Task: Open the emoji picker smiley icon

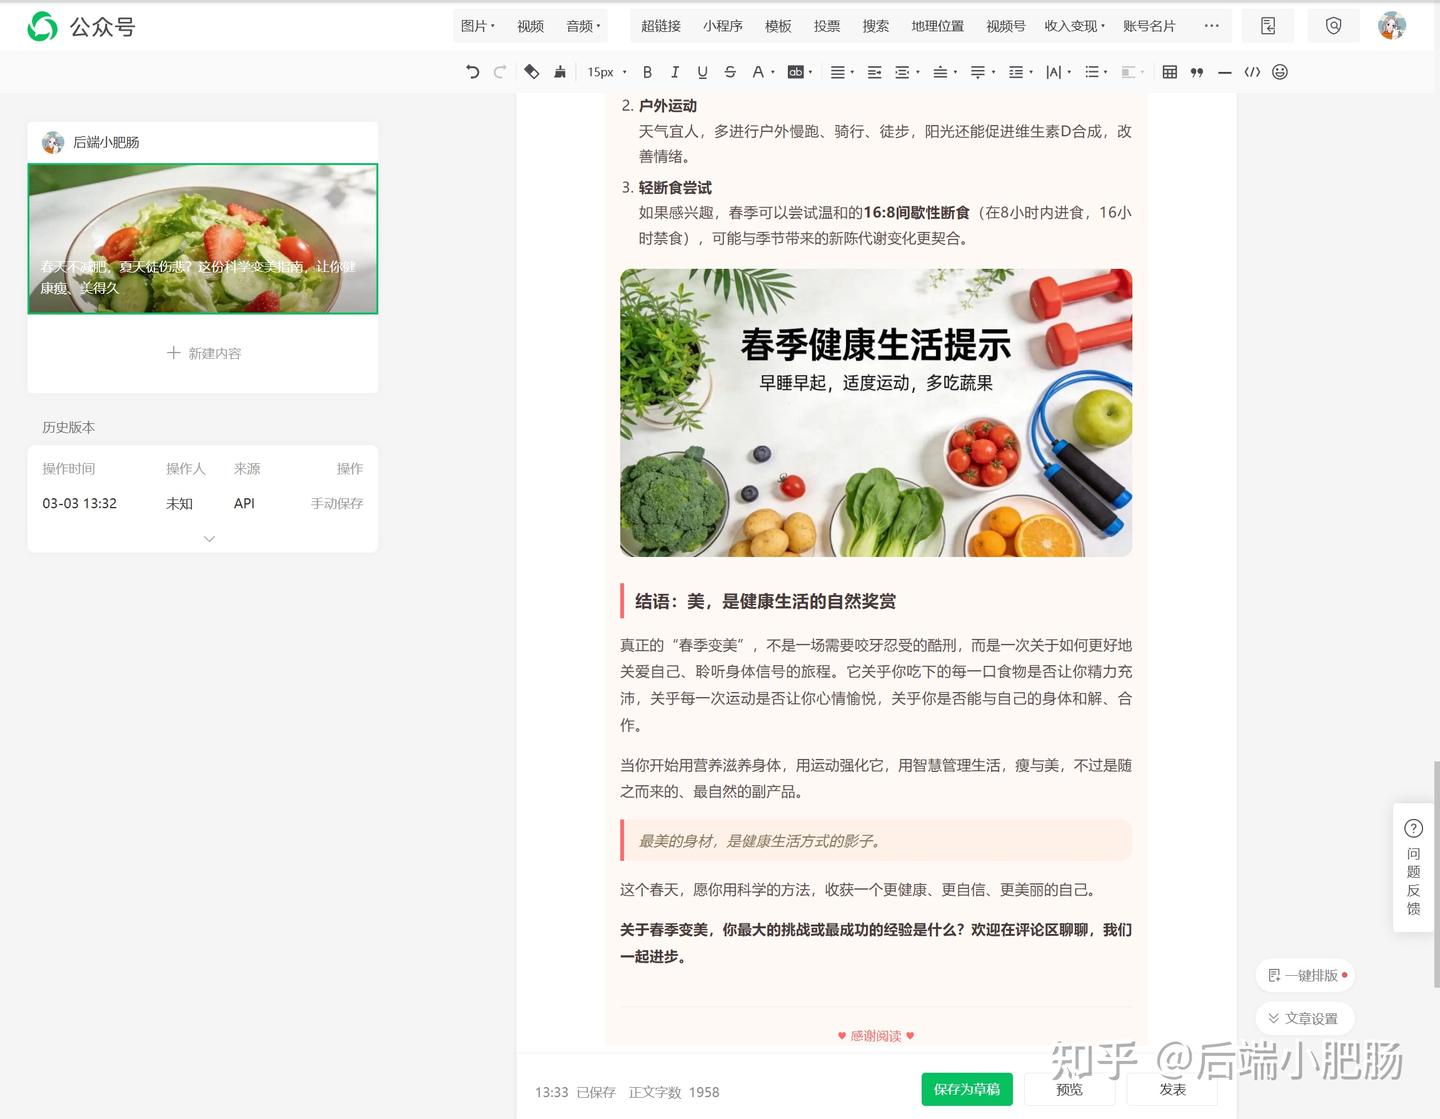Action: pos(1280,72)
